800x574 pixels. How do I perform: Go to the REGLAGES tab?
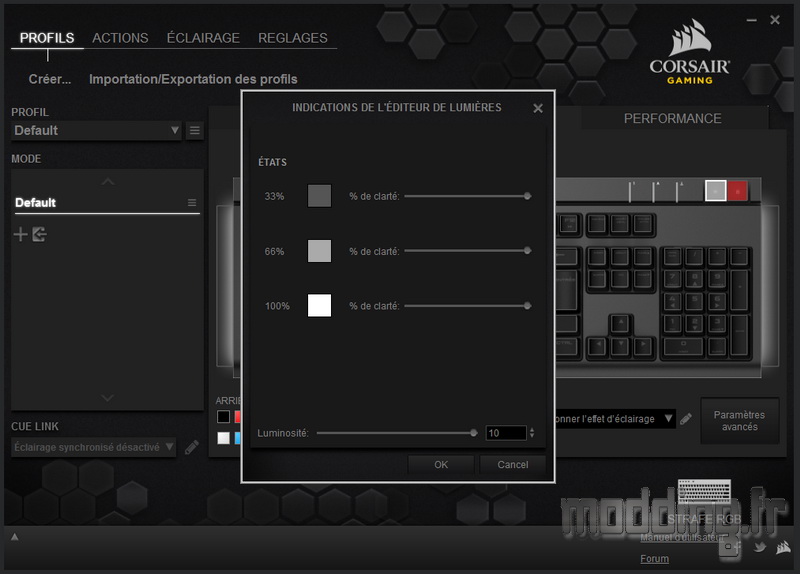point(292,38)
